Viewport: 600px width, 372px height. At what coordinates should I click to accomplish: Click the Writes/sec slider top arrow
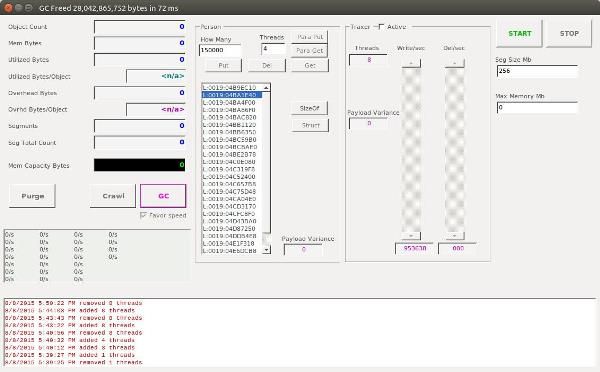point(411,63)
